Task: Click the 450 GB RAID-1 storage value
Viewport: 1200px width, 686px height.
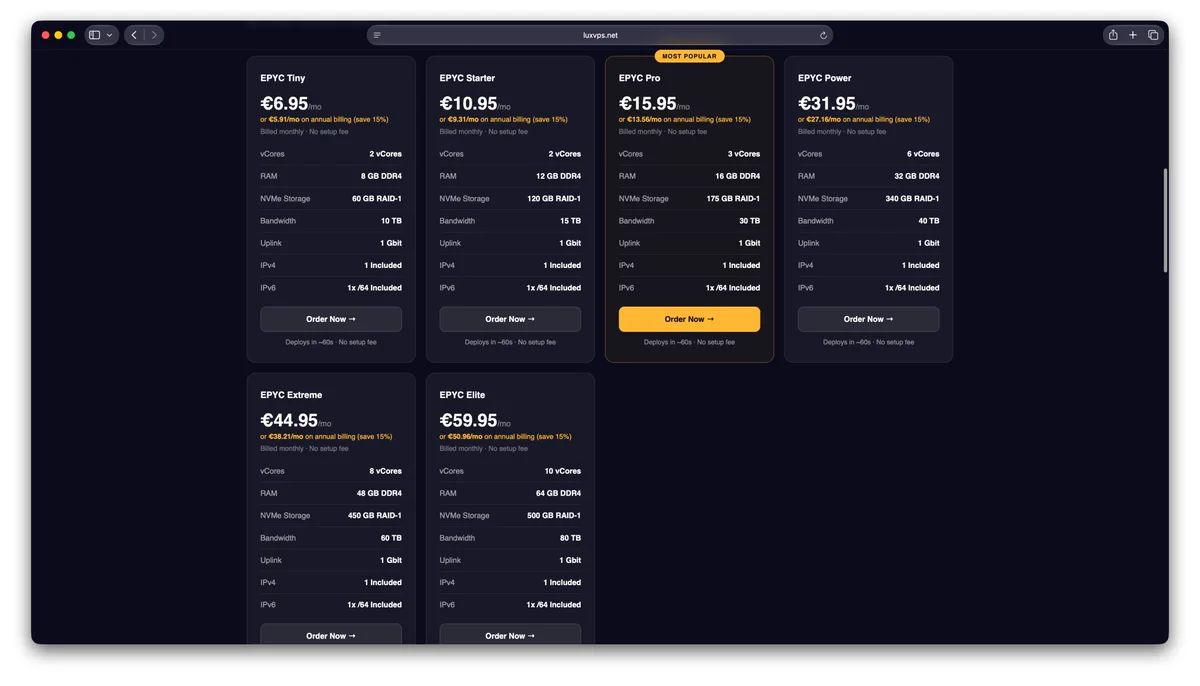Action: tap(375, 515)
